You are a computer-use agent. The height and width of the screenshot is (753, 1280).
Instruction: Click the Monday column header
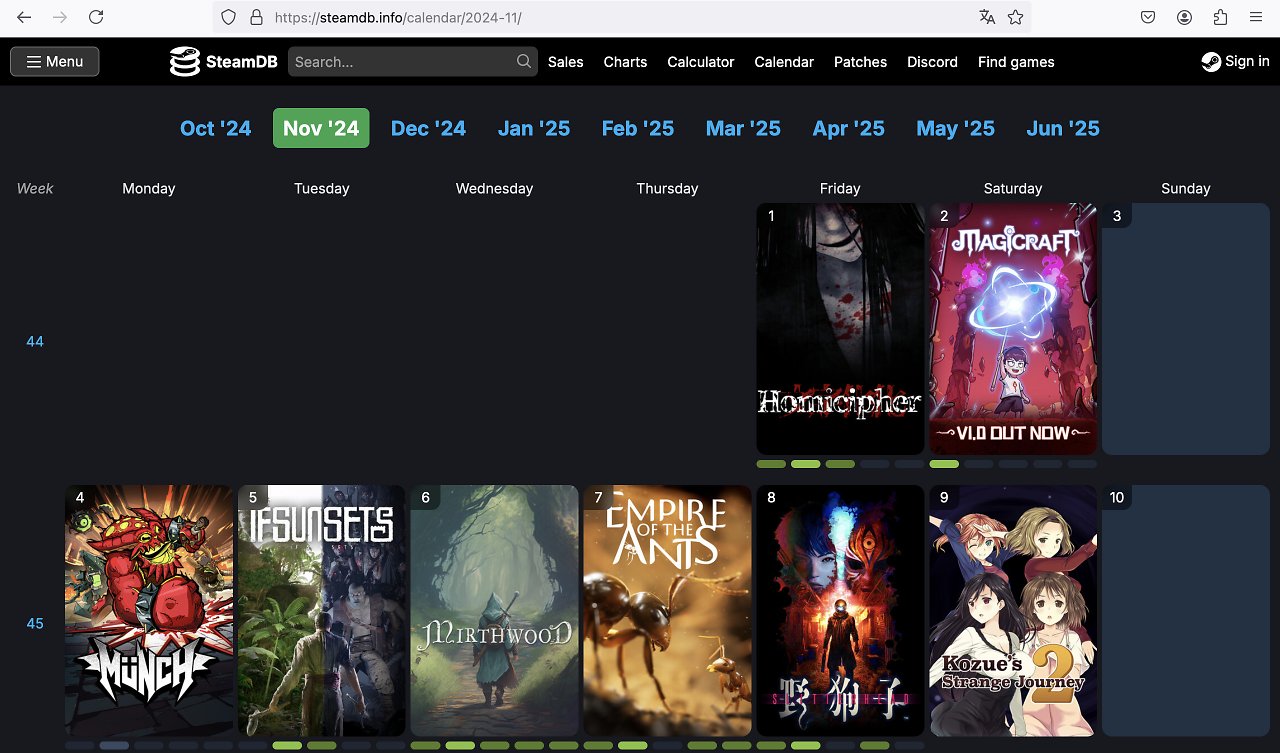pyautogui.click(x=149, y=188)
